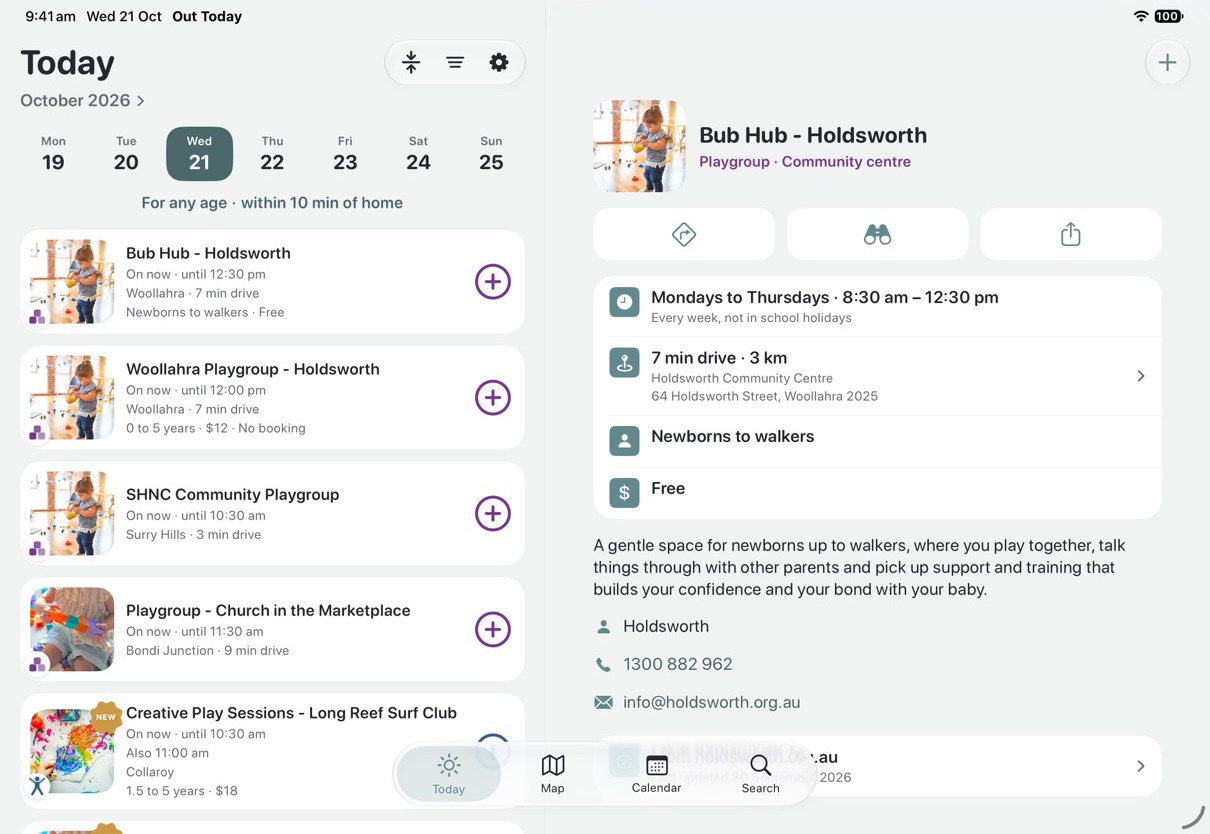Tap Bub Hub - Holdsworth detail heading

tap(813, 135)
